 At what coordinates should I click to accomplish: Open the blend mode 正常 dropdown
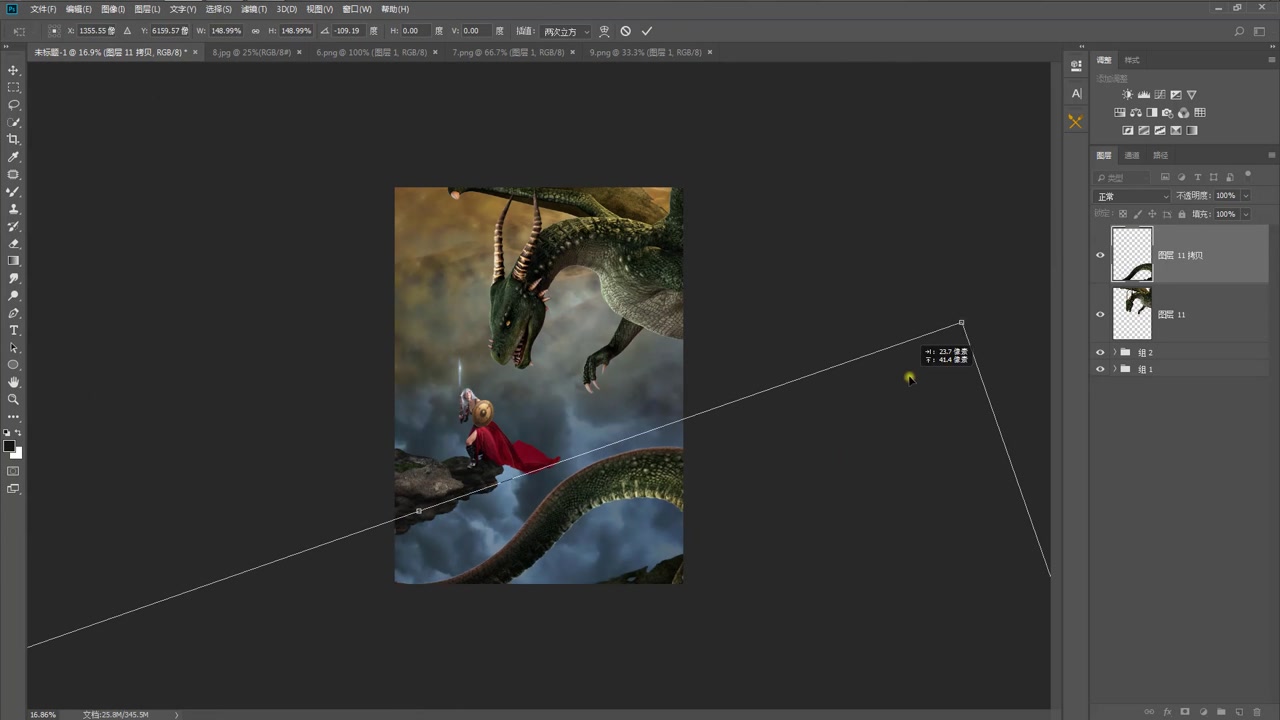click(x=1132, y=196)
